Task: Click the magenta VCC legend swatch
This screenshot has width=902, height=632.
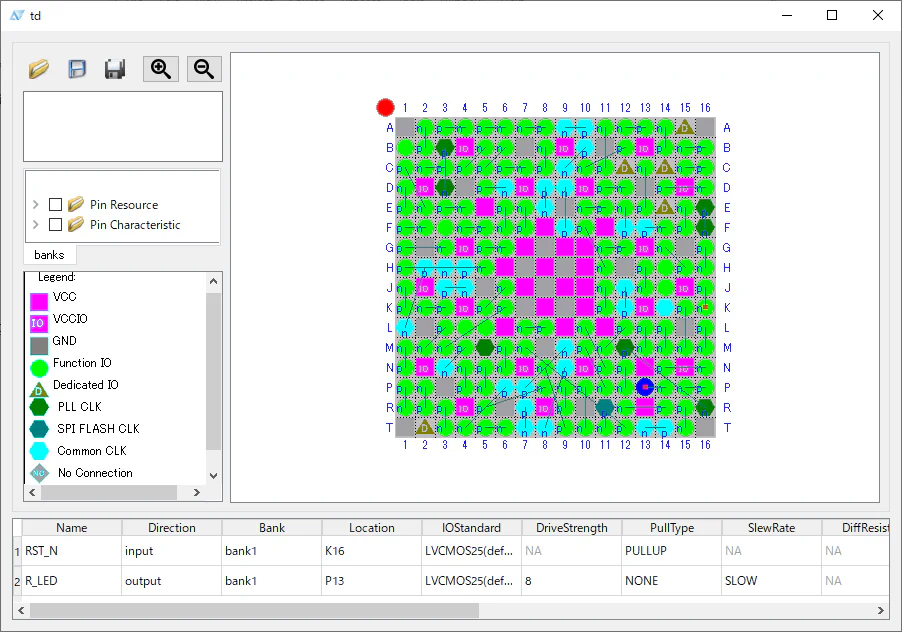Action: [x=39, y=299]
